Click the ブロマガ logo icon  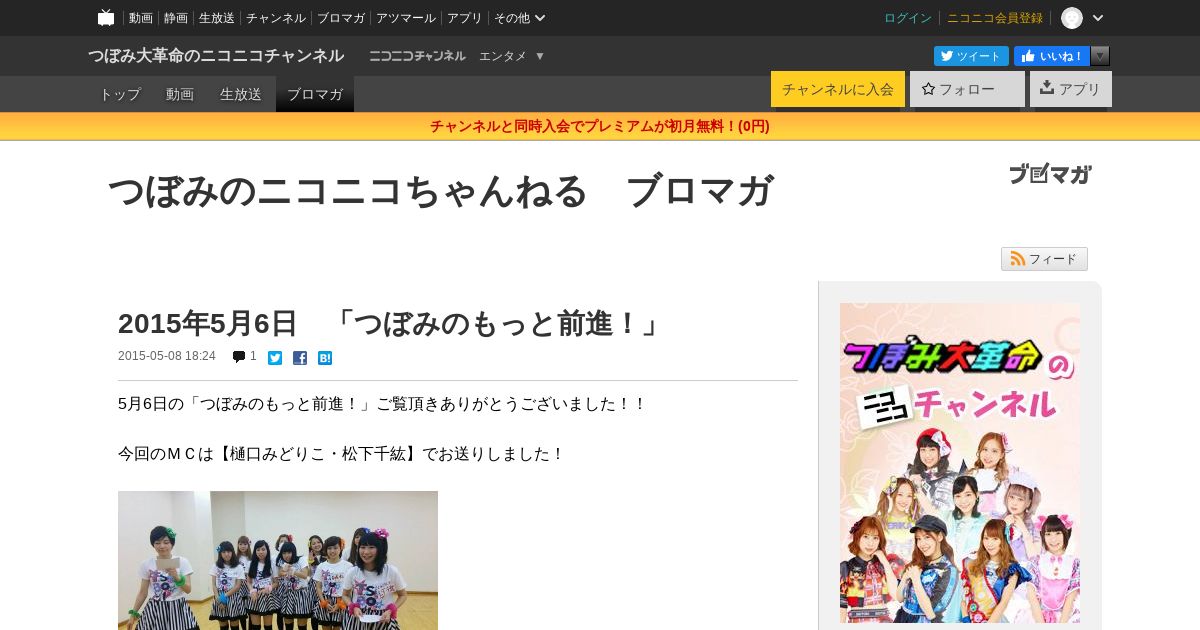(1050, 174)
